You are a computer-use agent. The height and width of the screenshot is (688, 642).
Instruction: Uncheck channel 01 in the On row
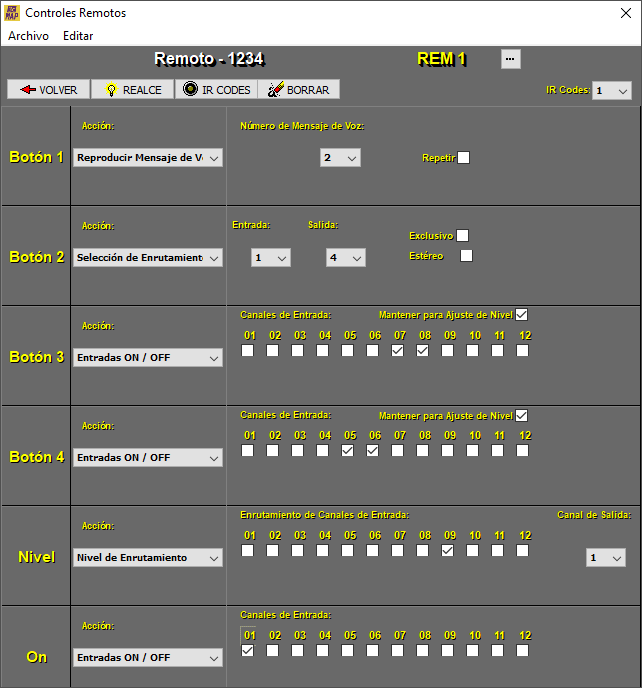pyautogui.click(x=247, y=651)
